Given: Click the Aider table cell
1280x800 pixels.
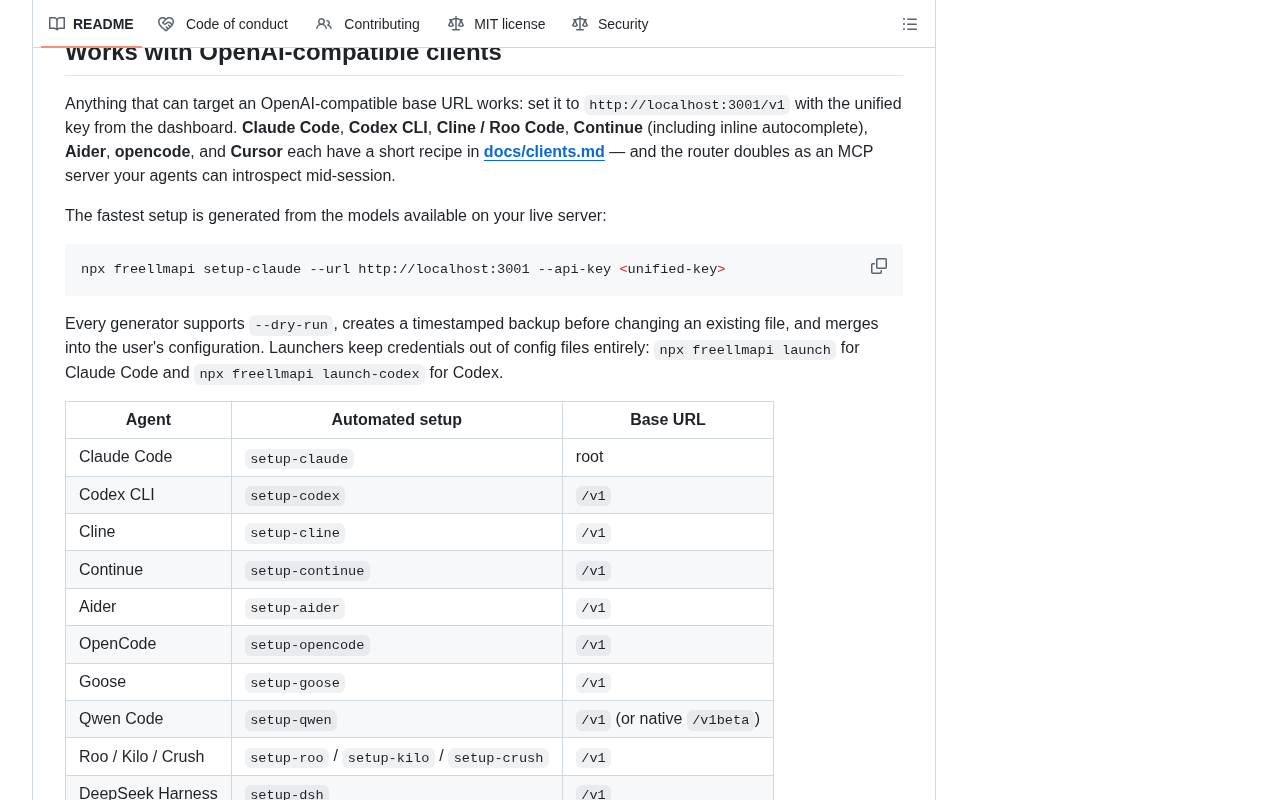Looking at the screenshot, I should point(148,607).
